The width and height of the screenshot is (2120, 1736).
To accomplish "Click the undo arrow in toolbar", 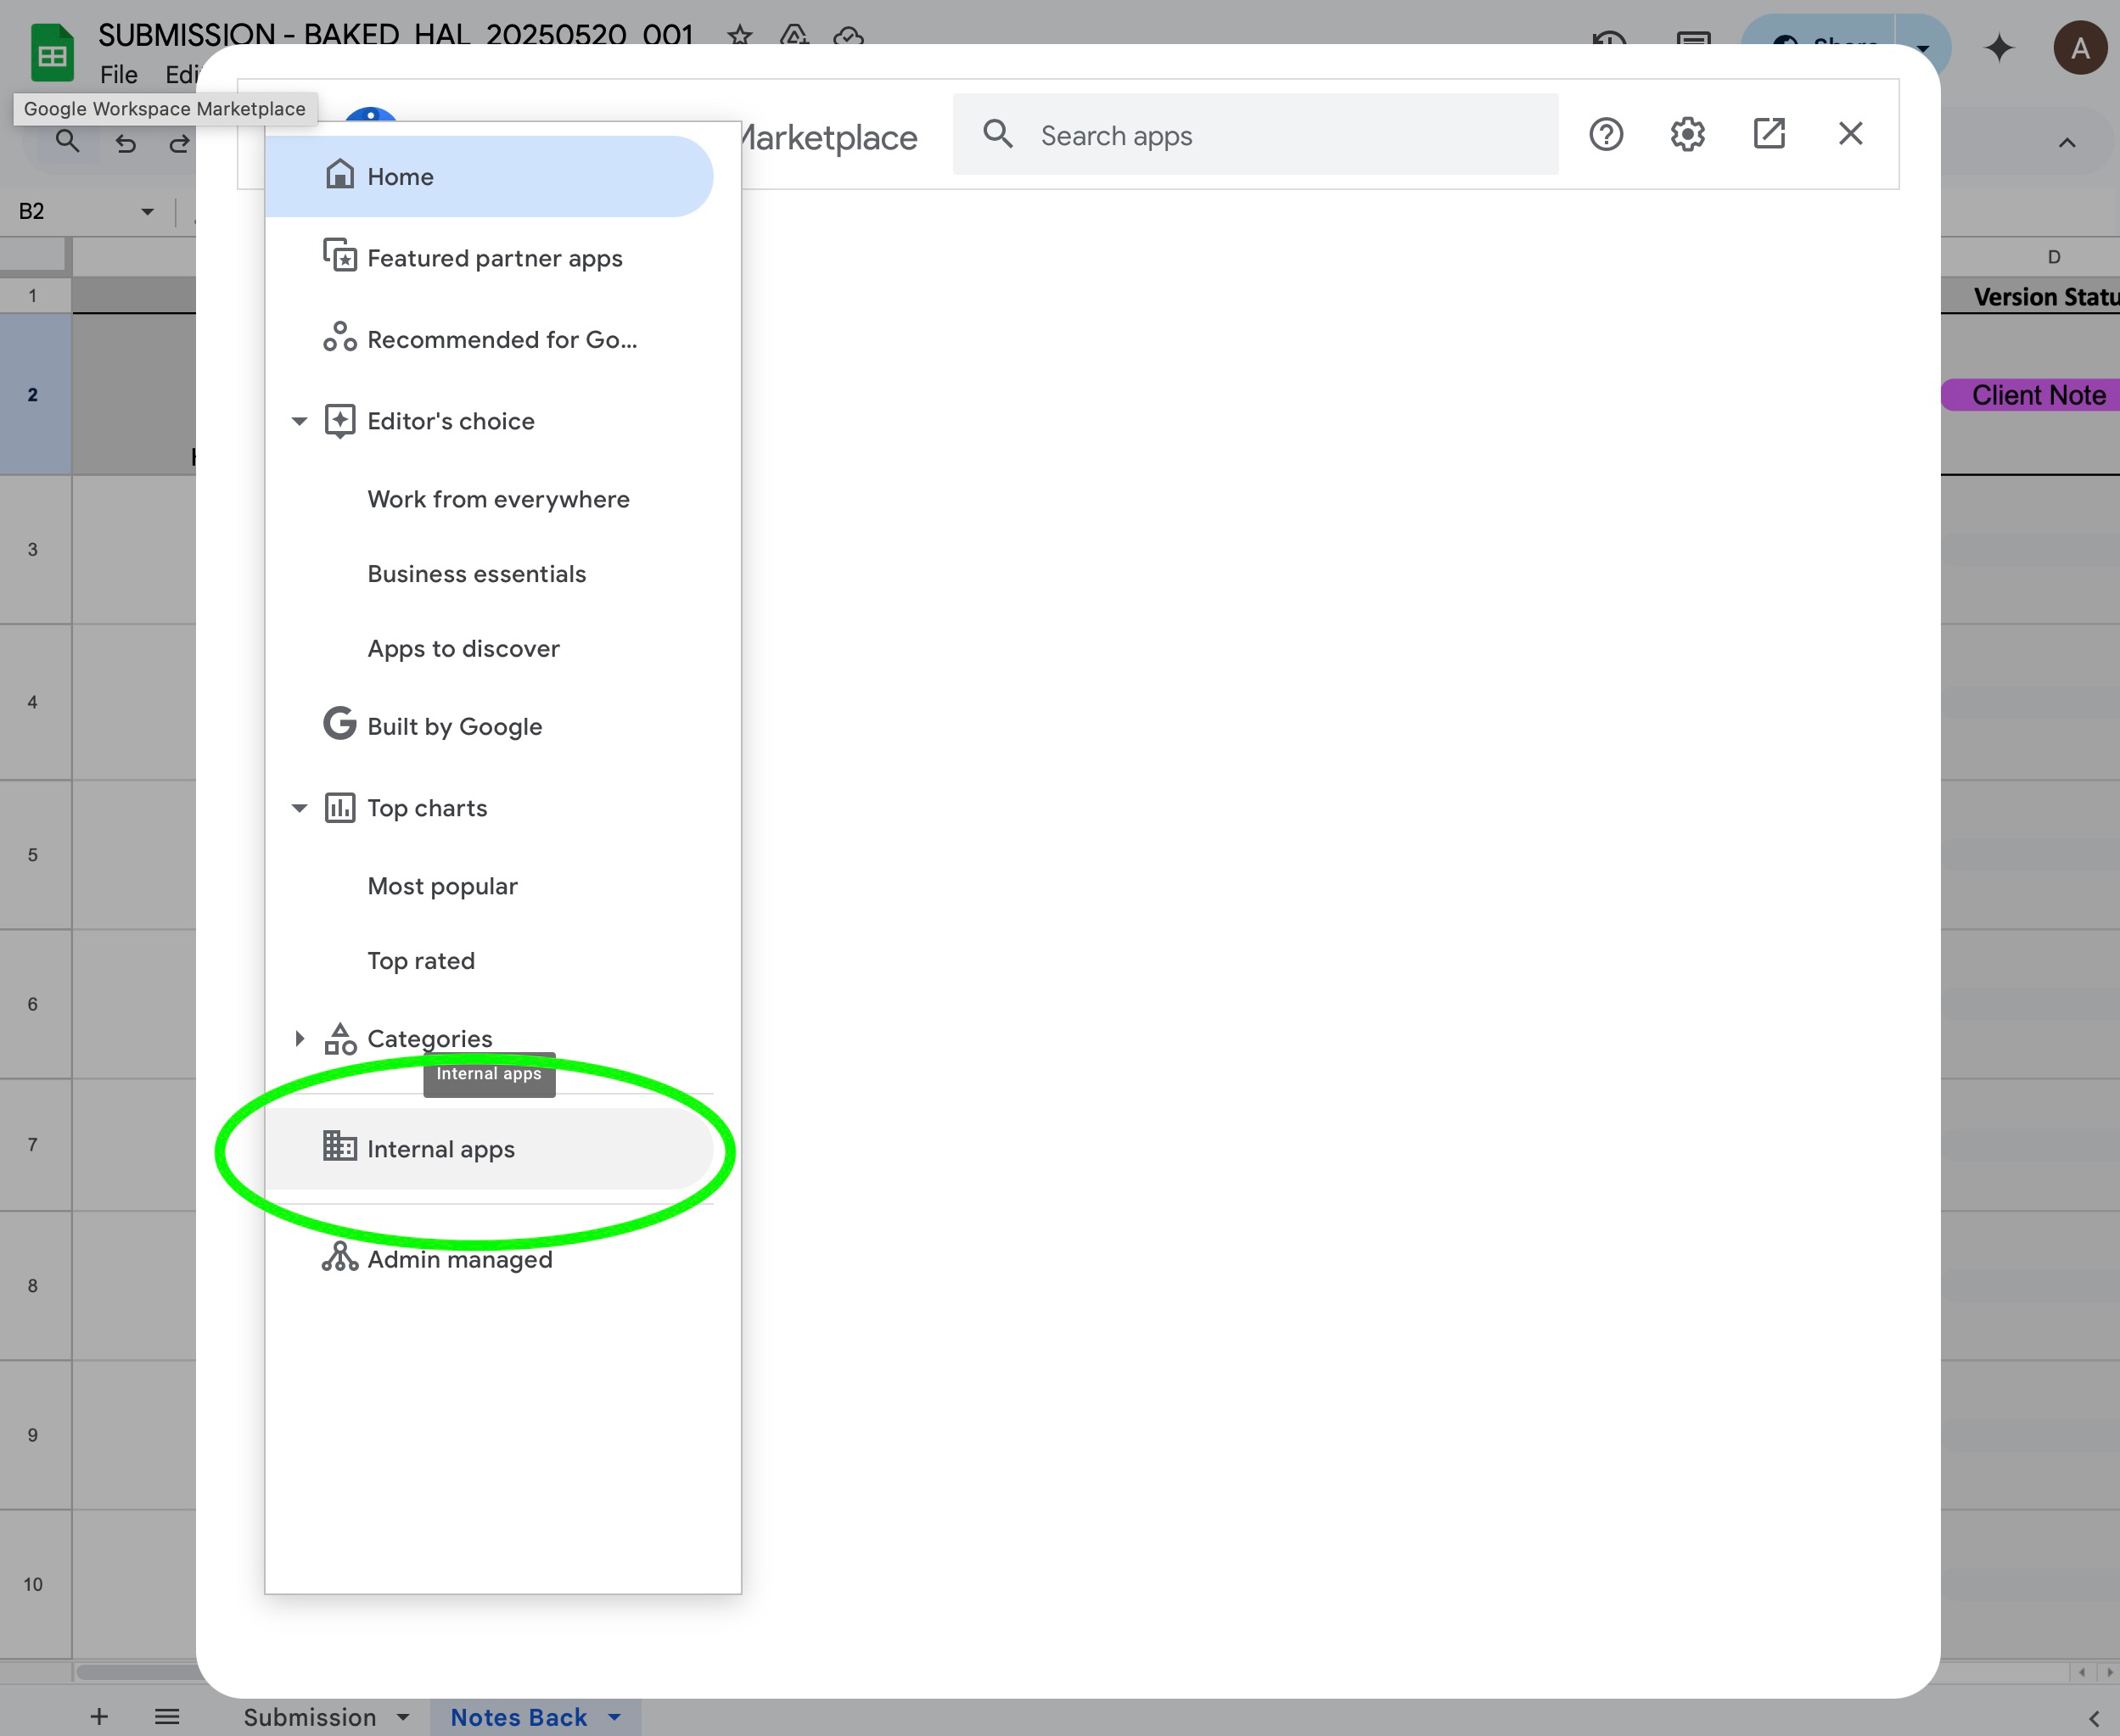I will coord(125,144).
